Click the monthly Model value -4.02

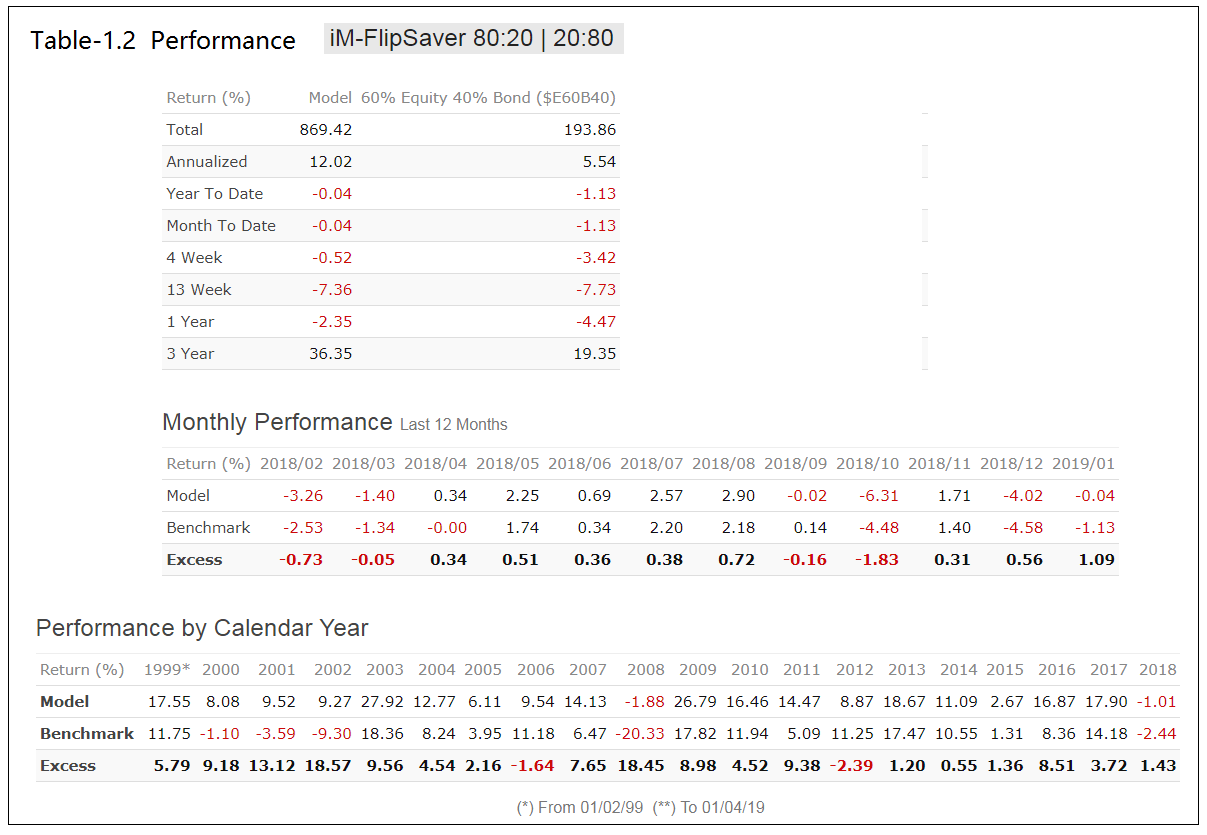point(1022,496)
